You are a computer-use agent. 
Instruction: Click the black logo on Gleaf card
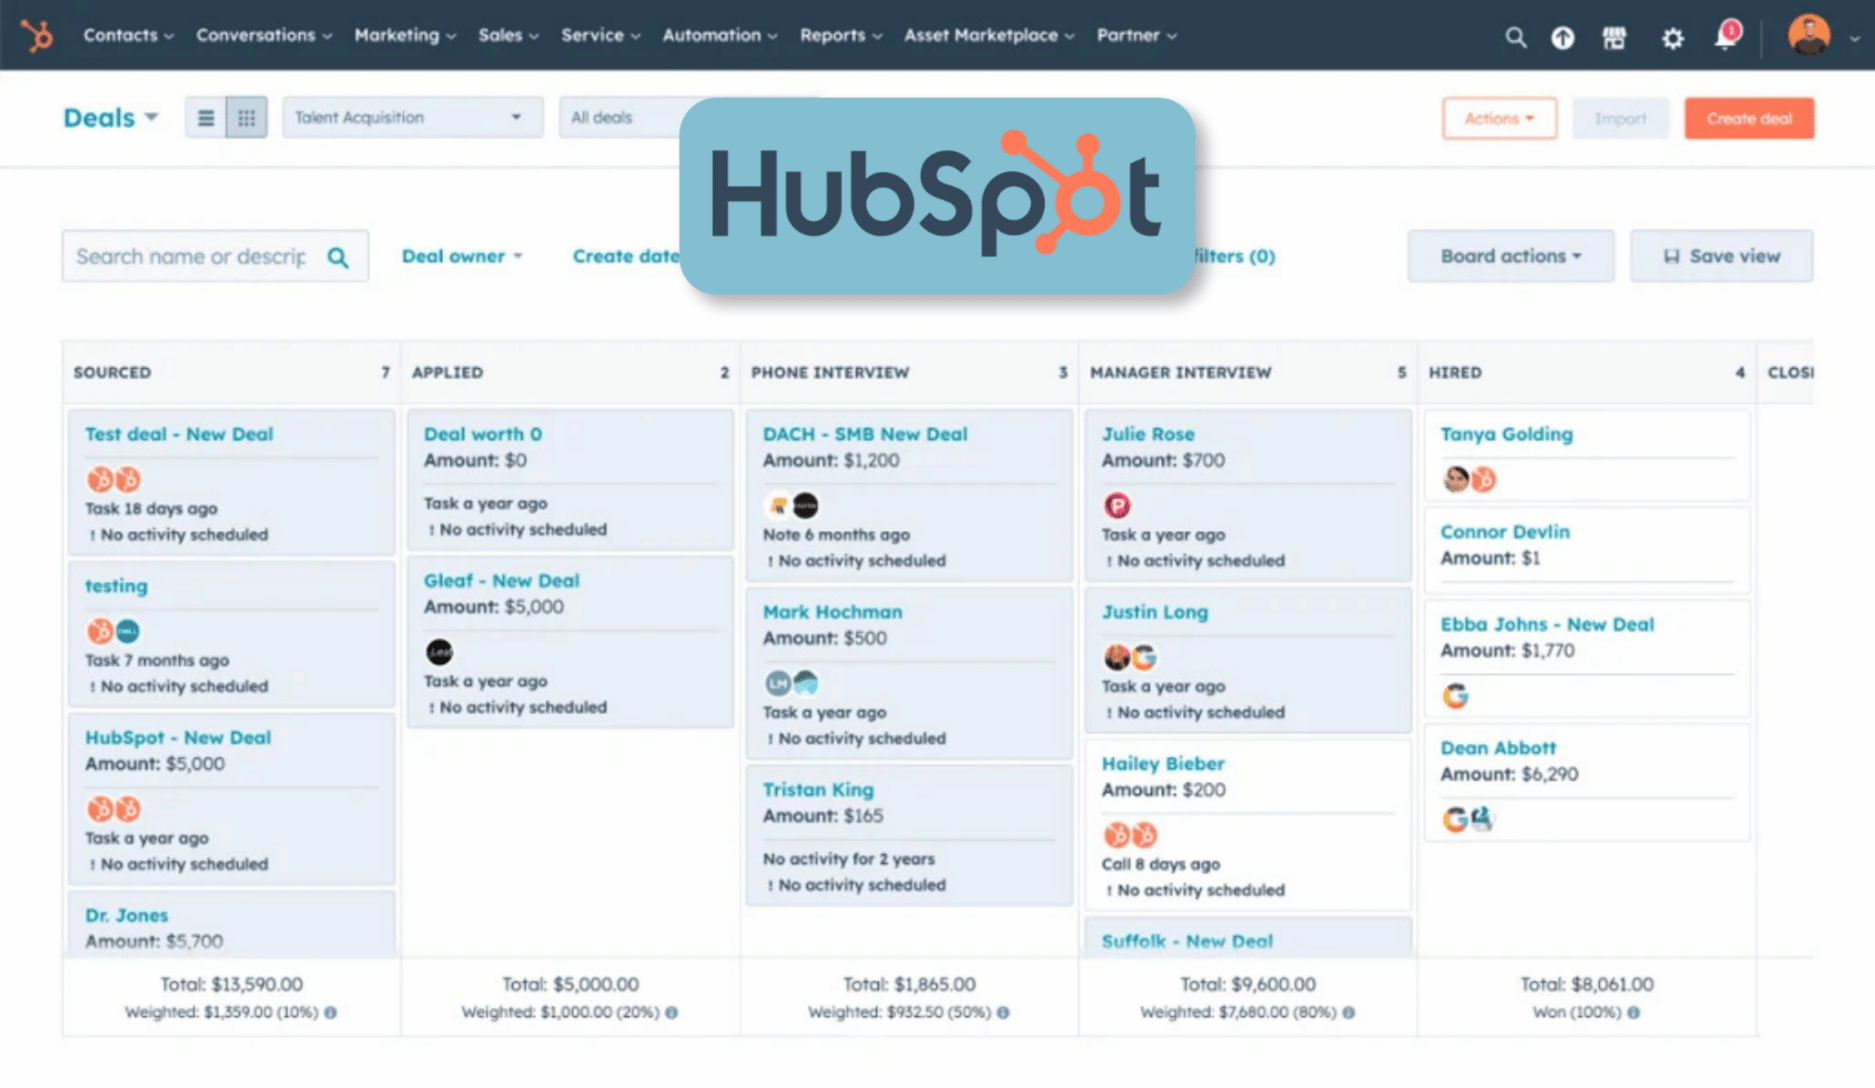coord(439,652)
